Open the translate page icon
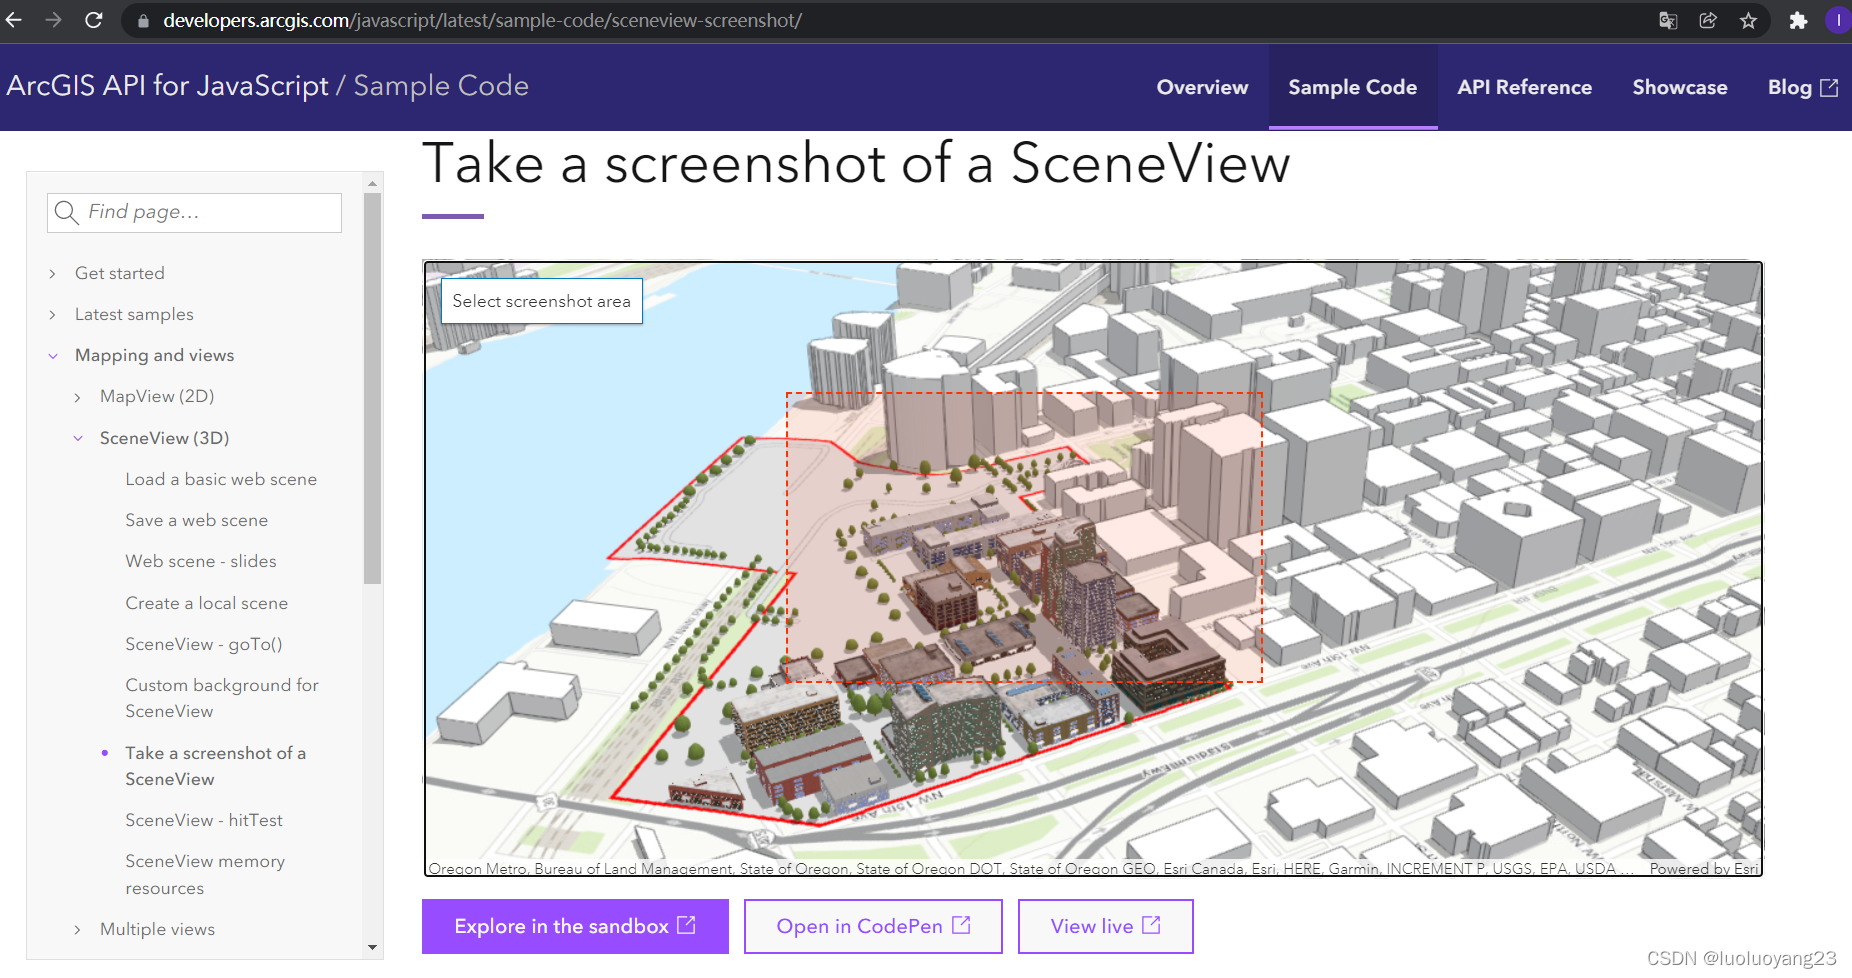This screenshot has width=1852, height=978. 1668,20
